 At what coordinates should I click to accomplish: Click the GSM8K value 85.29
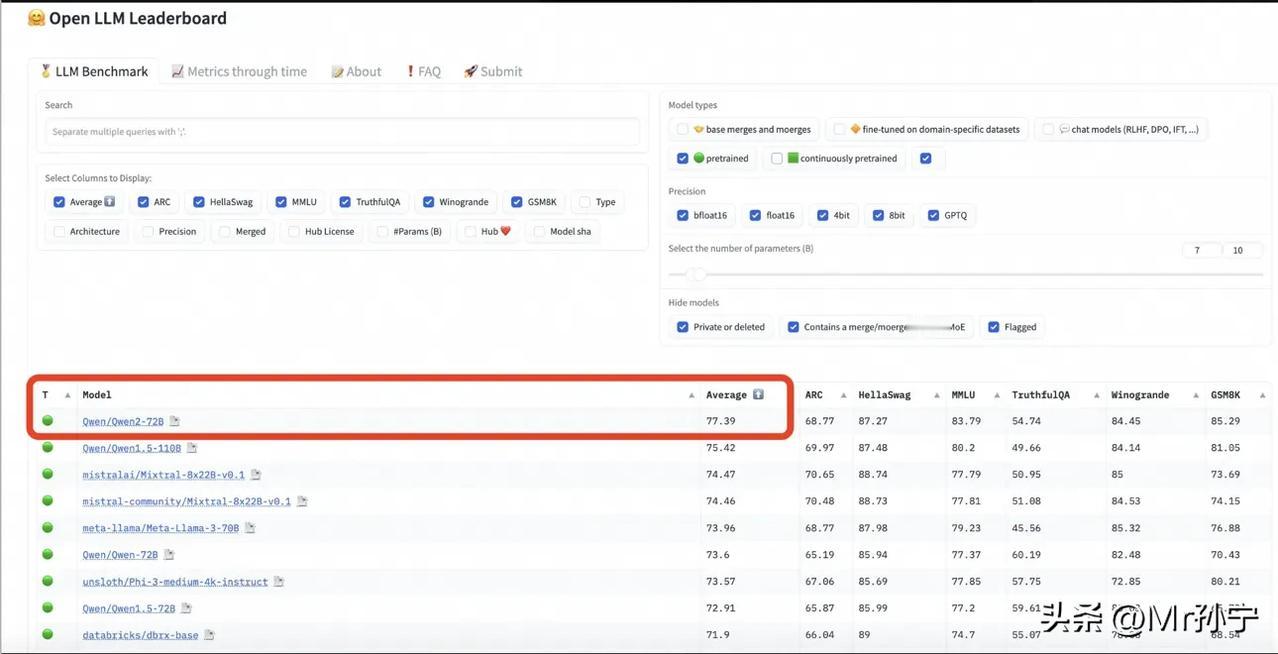[x=1225, y=422]
